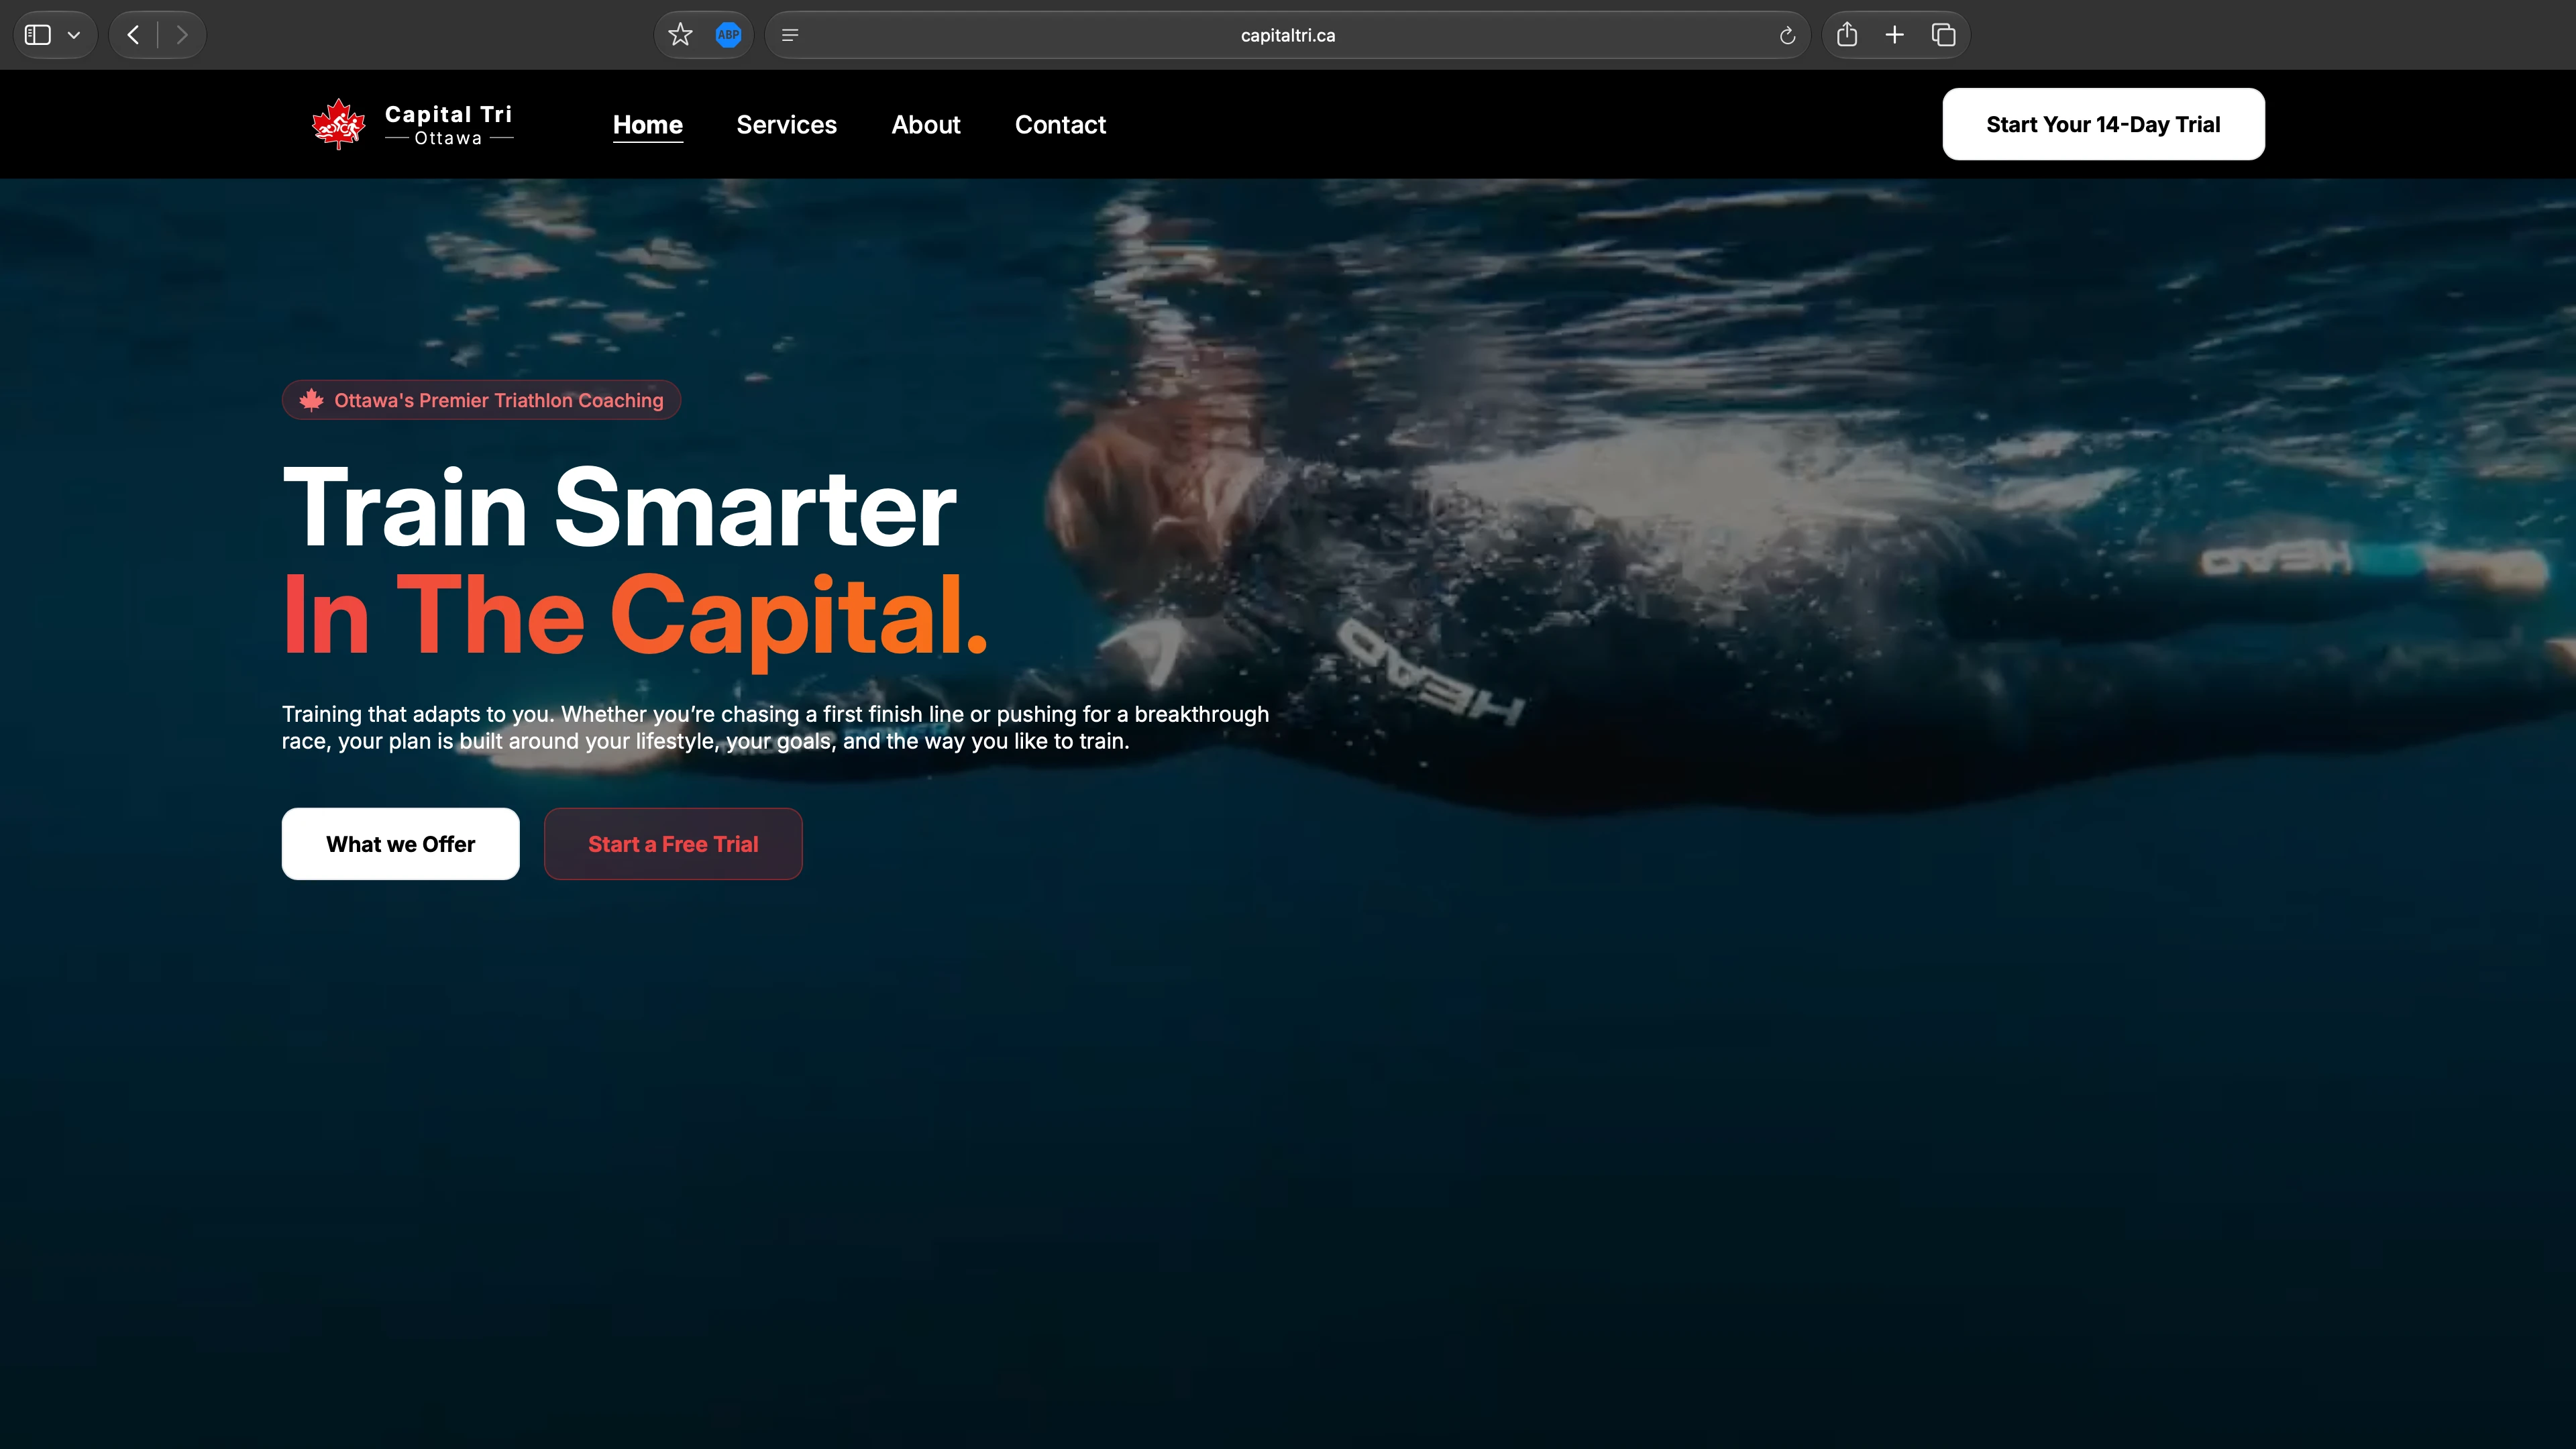The image size is (2576, 1449).
Task: Go forward to the next page
Action: click(x=182, y=35)
